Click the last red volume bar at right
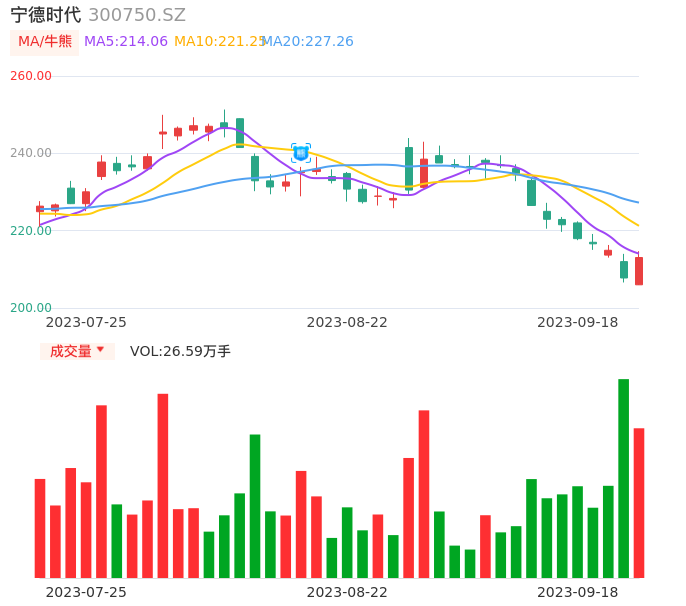This screenshot has height=606, width=686. [x=639, y=503]
